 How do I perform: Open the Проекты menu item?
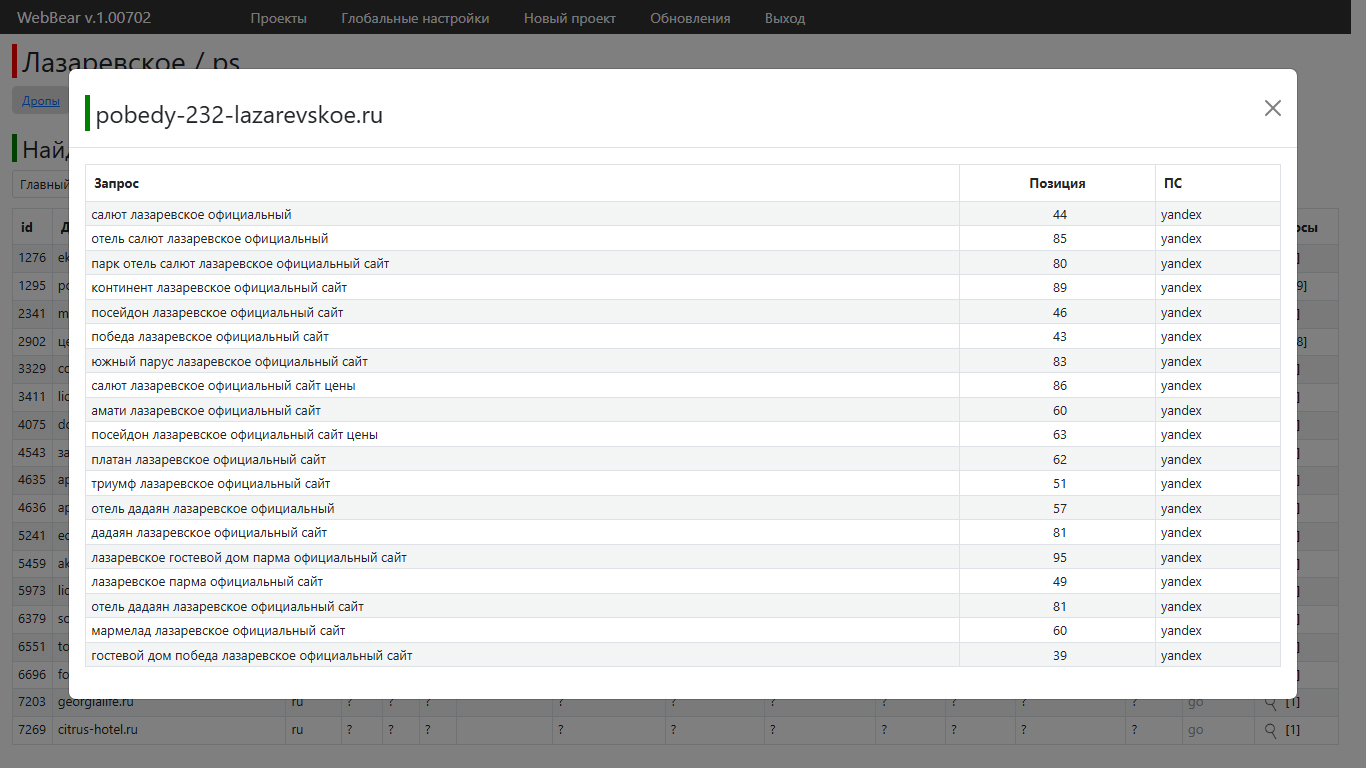pyautogui.click(x=279, y=18)
